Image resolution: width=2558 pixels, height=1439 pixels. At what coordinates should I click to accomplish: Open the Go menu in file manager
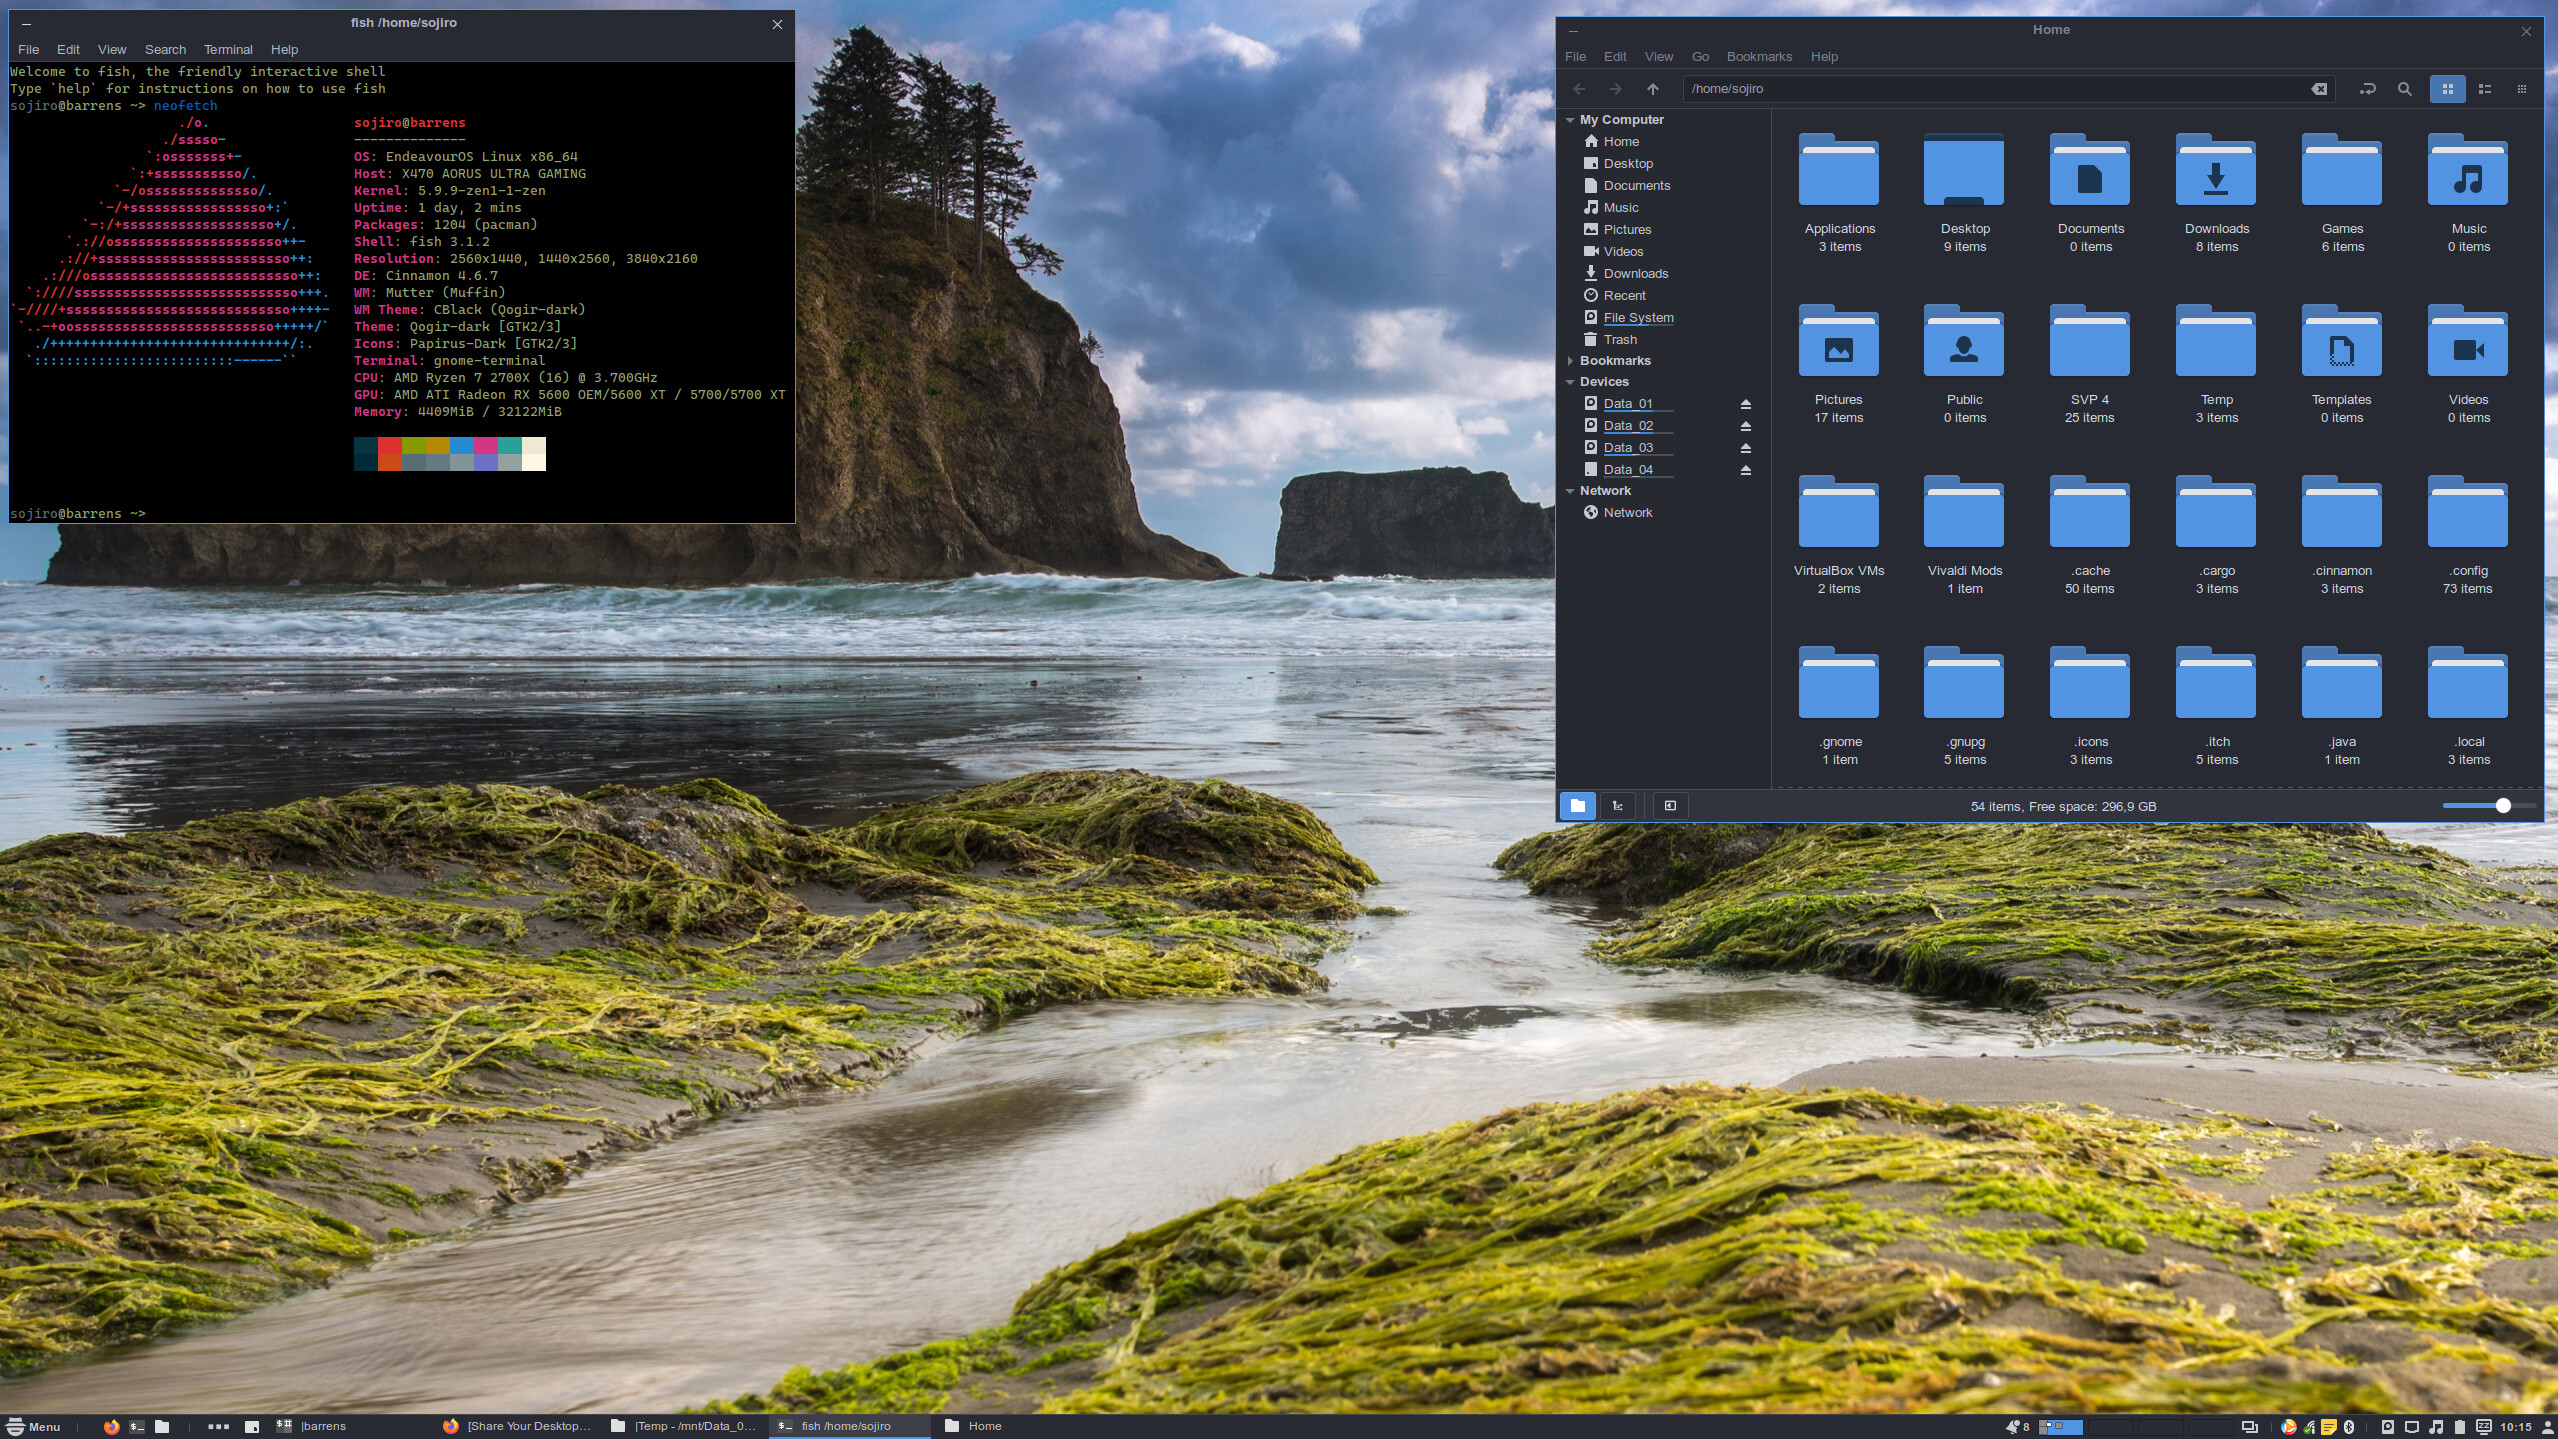coord(1700,57)
